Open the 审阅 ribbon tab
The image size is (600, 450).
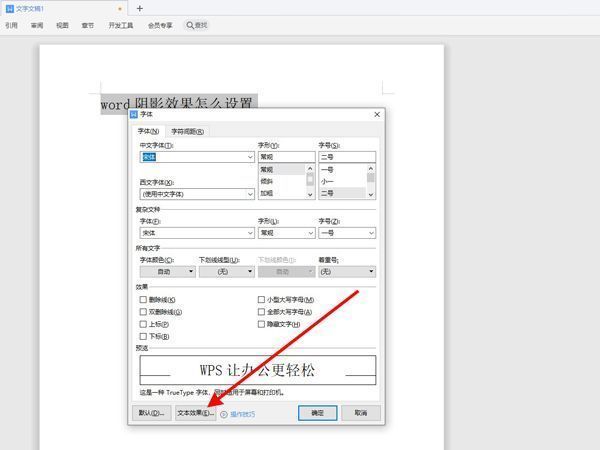tap(37, 25)
